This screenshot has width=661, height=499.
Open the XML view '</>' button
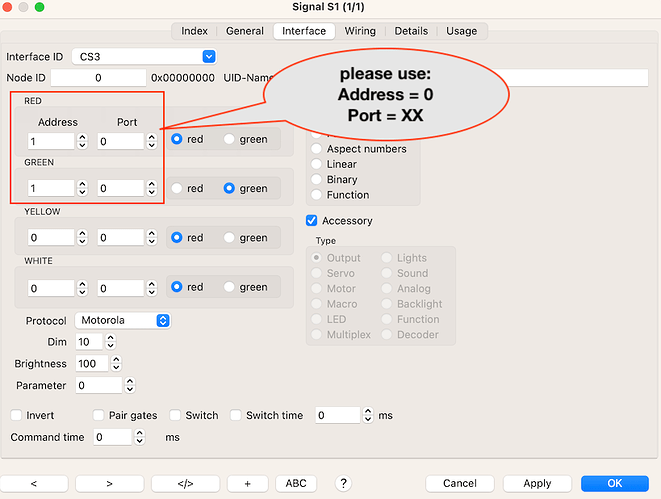tap(185, 483)
